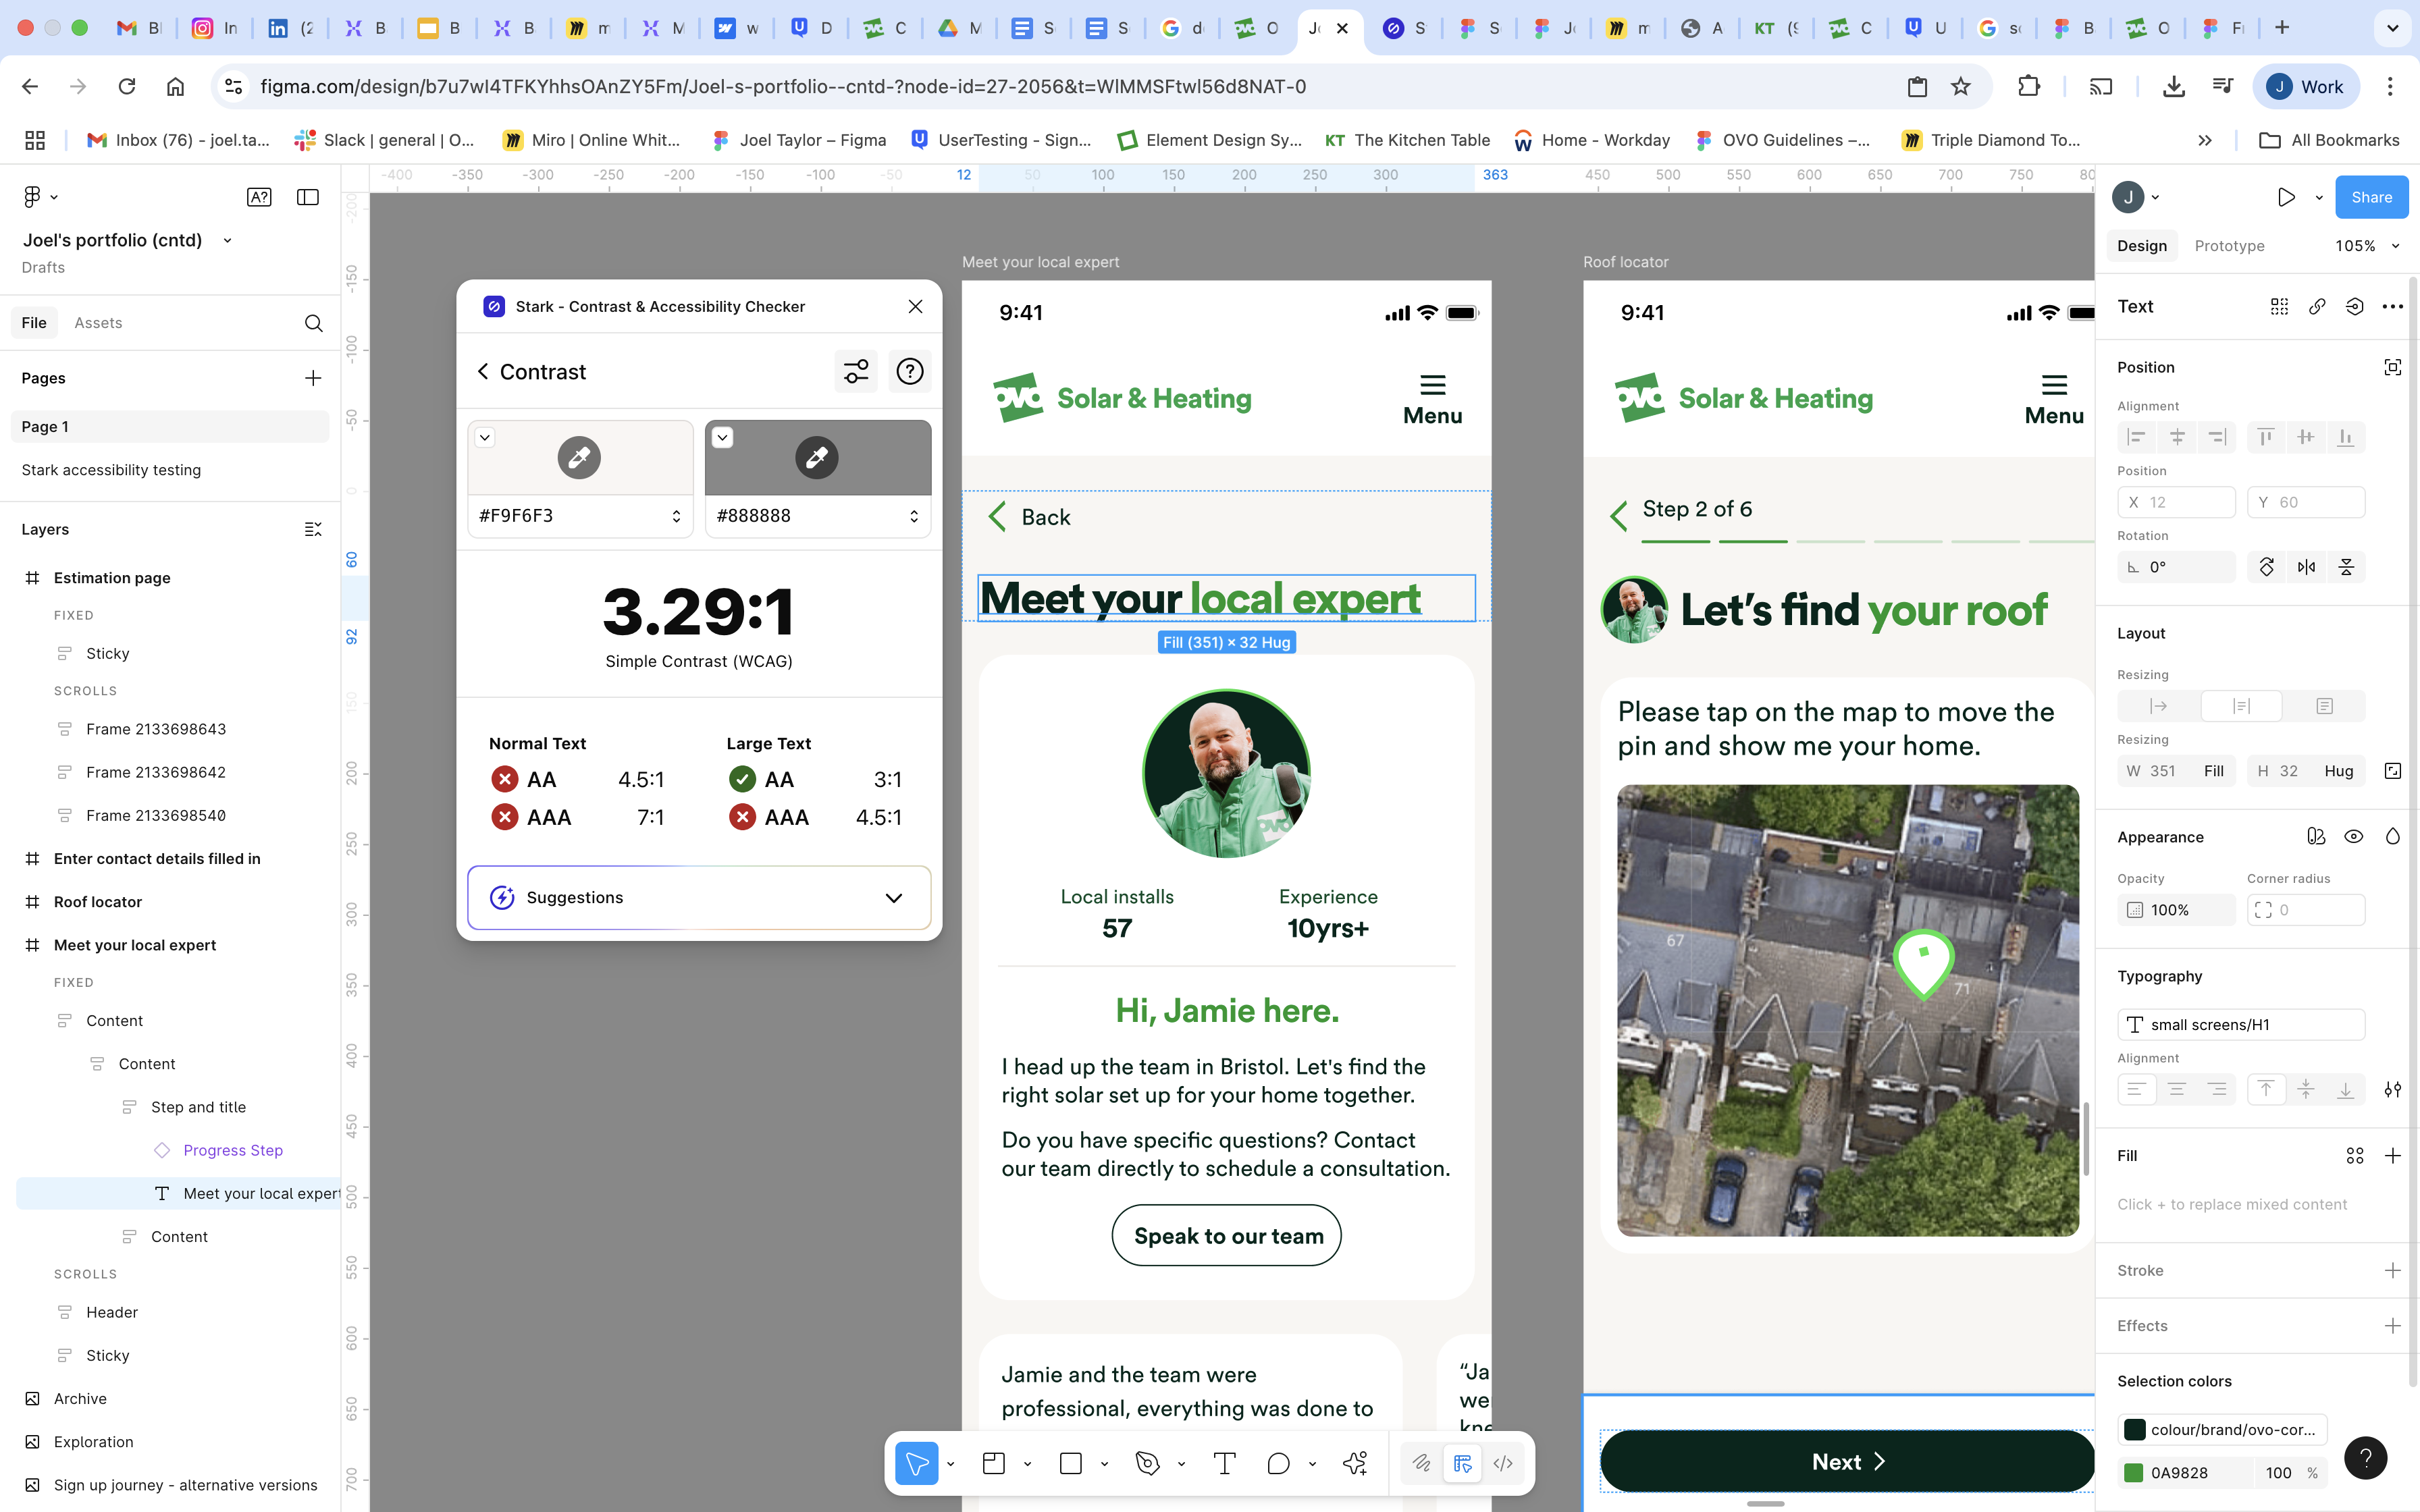Click the 0A9828 green selection color swatch

coord(2134,1472)
